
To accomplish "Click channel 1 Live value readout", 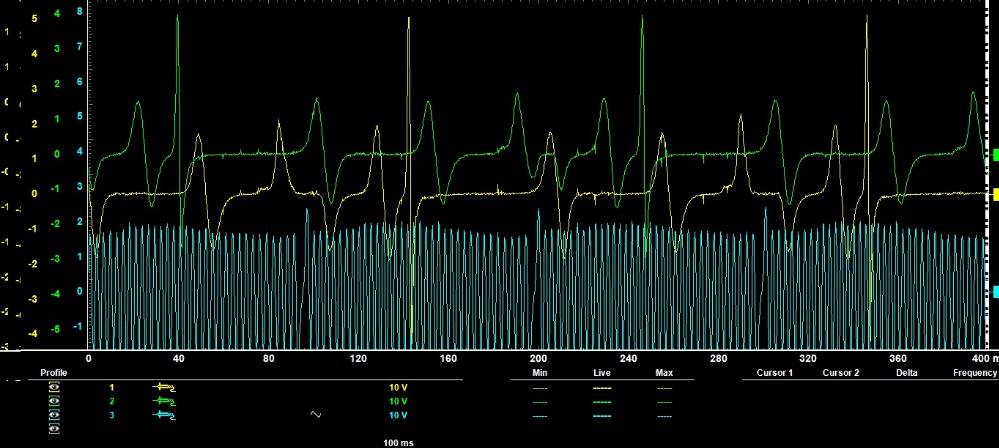I will point(601,385).
